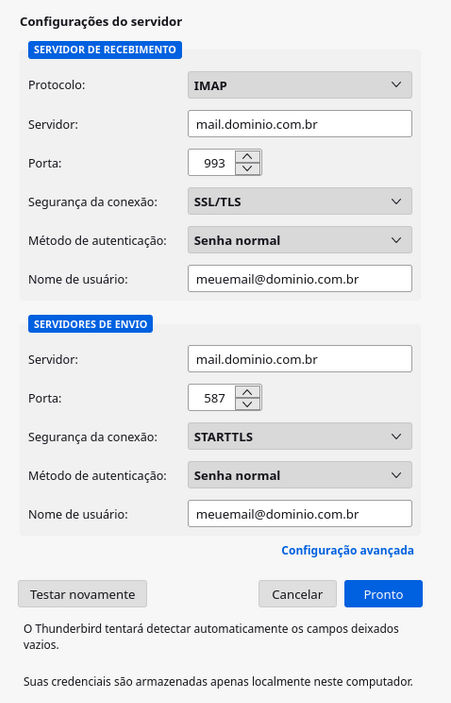Click the outgoing Servidor input field

299,359
